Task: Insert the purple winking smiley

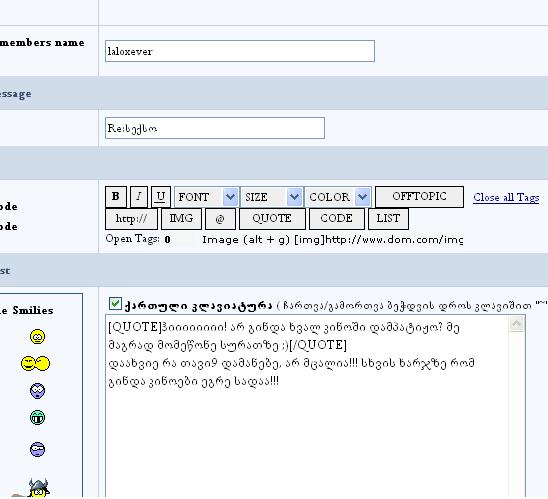Action: [x=37, y=449]
